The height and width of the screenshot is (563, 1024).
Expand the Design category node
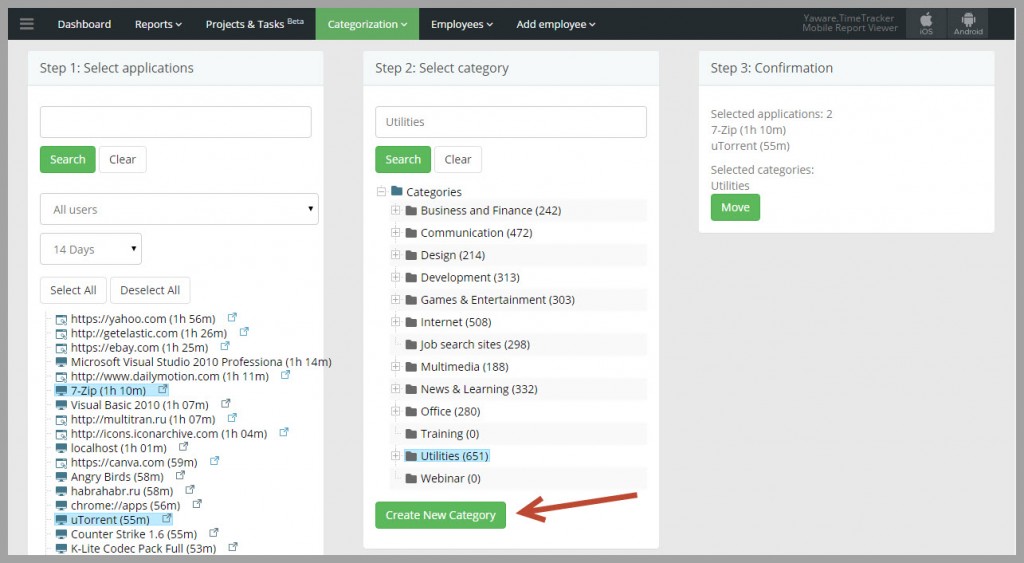(395, 255)
